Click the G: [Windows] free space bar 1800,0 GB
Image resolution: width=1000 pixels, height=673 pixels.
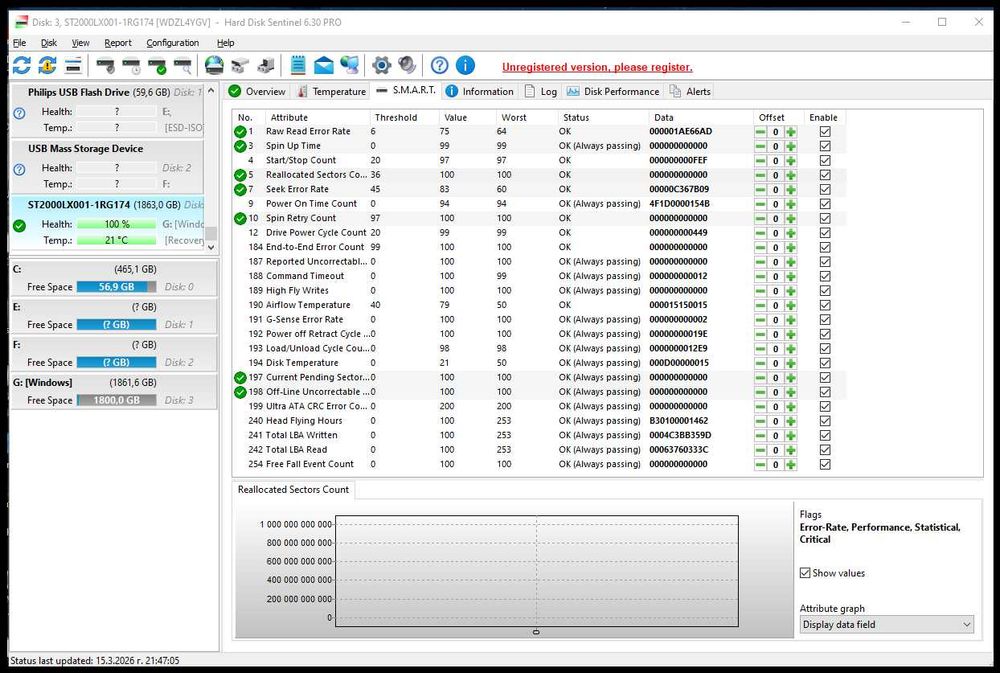tap(117, 401)
